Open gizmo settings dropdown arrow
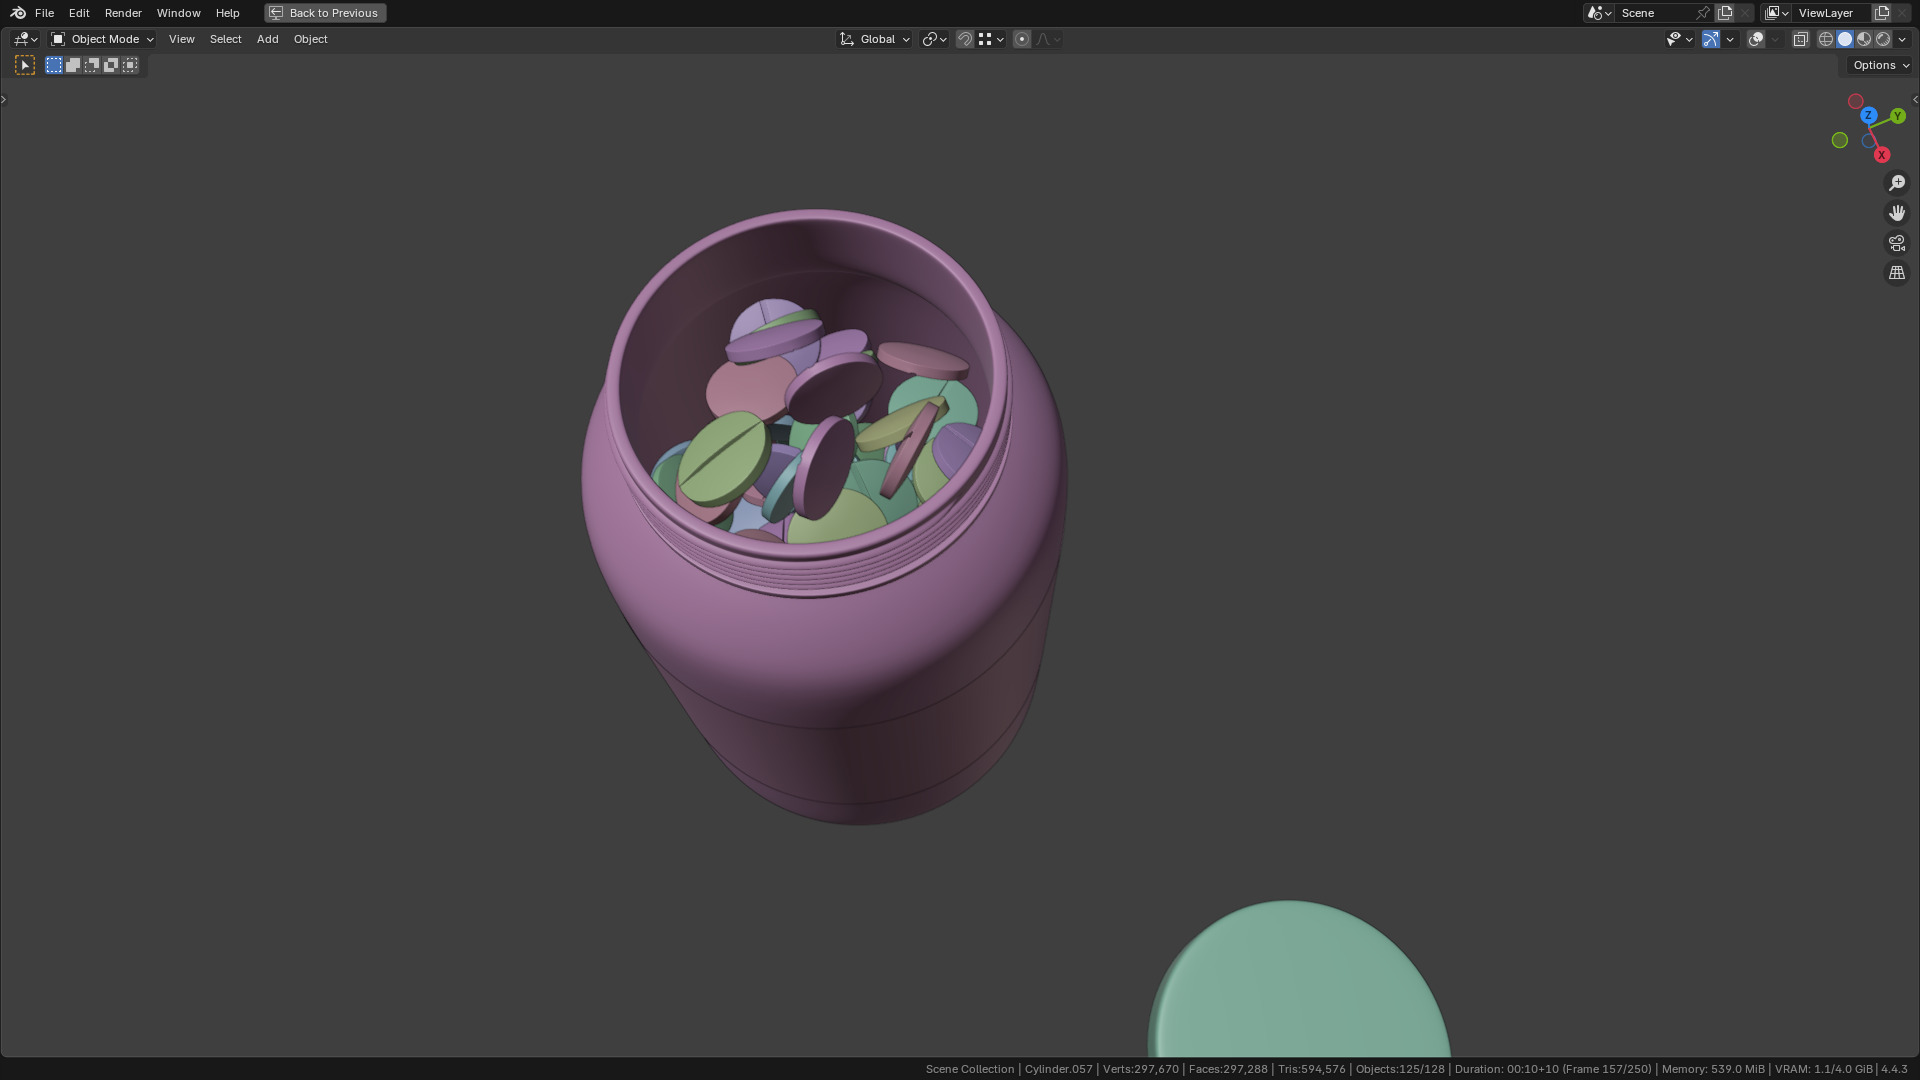The image size is (1920, 1080). click(x=1730, y=39)
